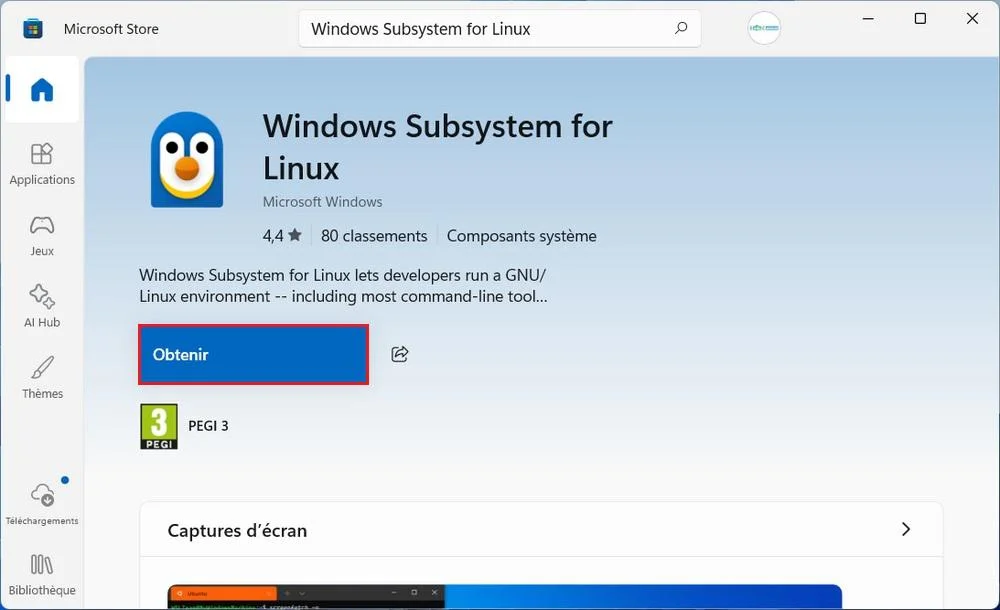Open the AI Hub section
The height and width of the screenshot is (610, 1000).
(x=42, y=306)
